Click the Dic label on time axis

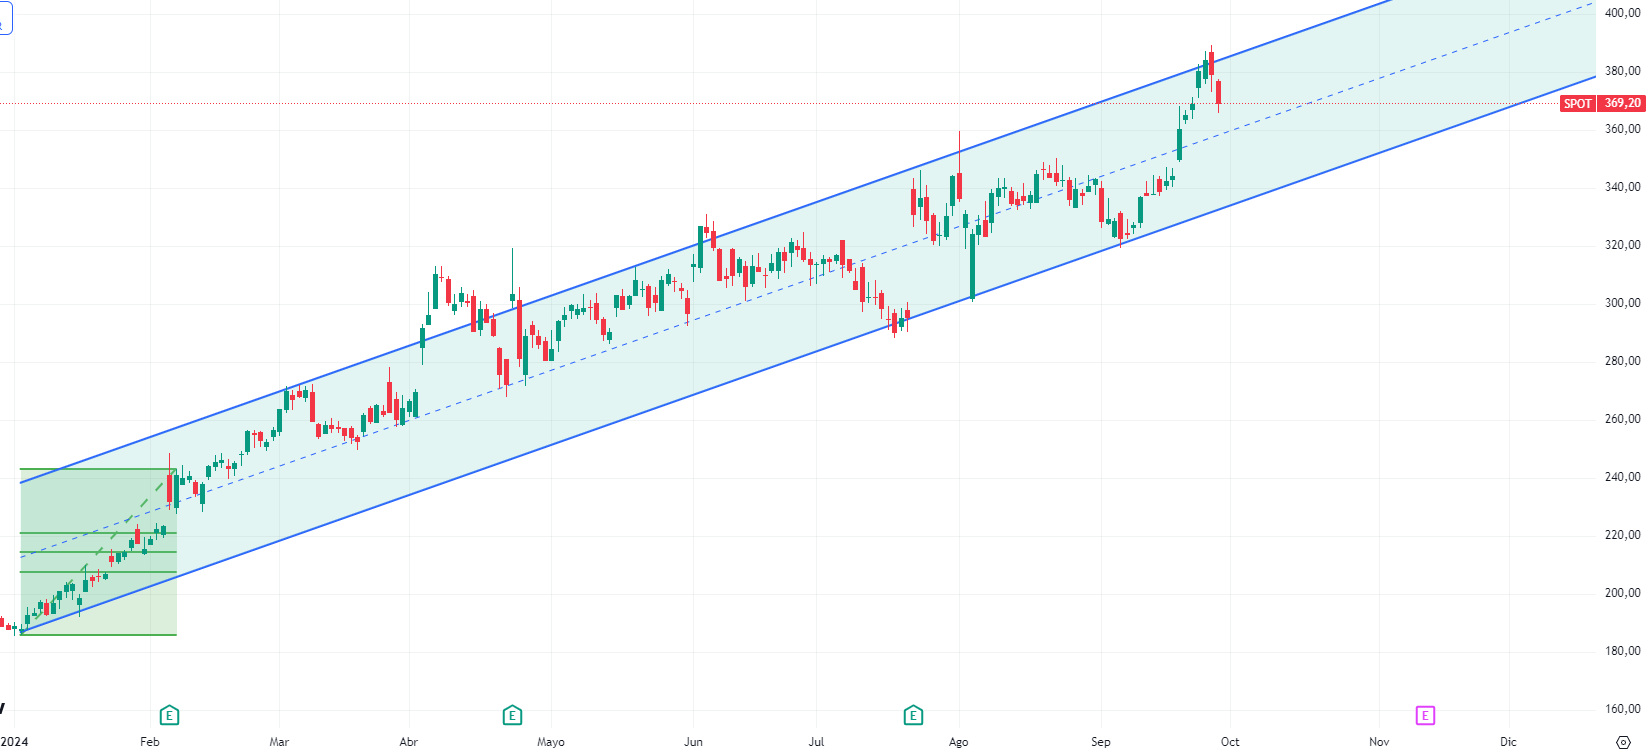tap(1508, 742)
